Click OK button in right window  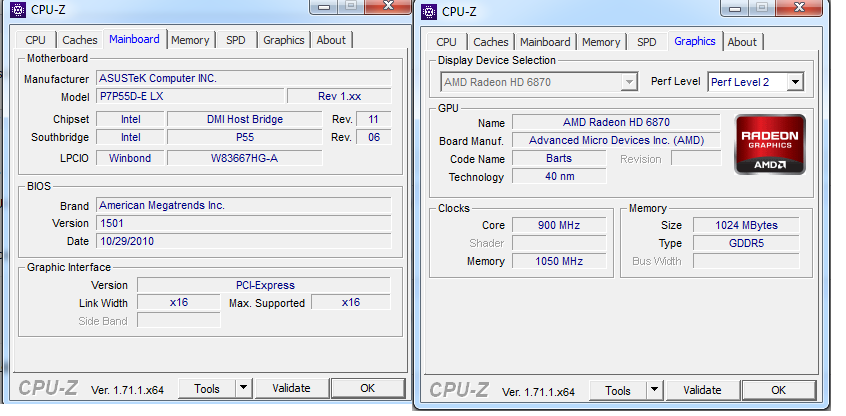(x=779, y=390)
